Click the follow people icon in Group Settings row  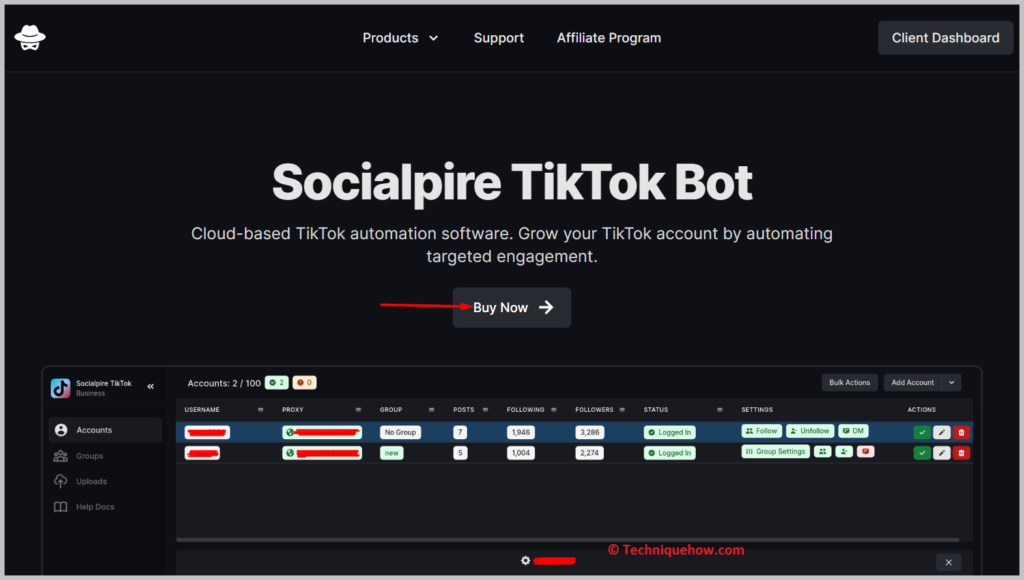click(x=823, y=451)
